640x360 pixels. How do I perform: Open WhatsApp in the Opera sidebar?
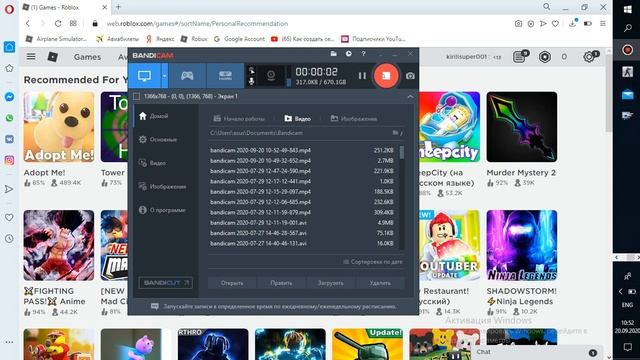9,118
